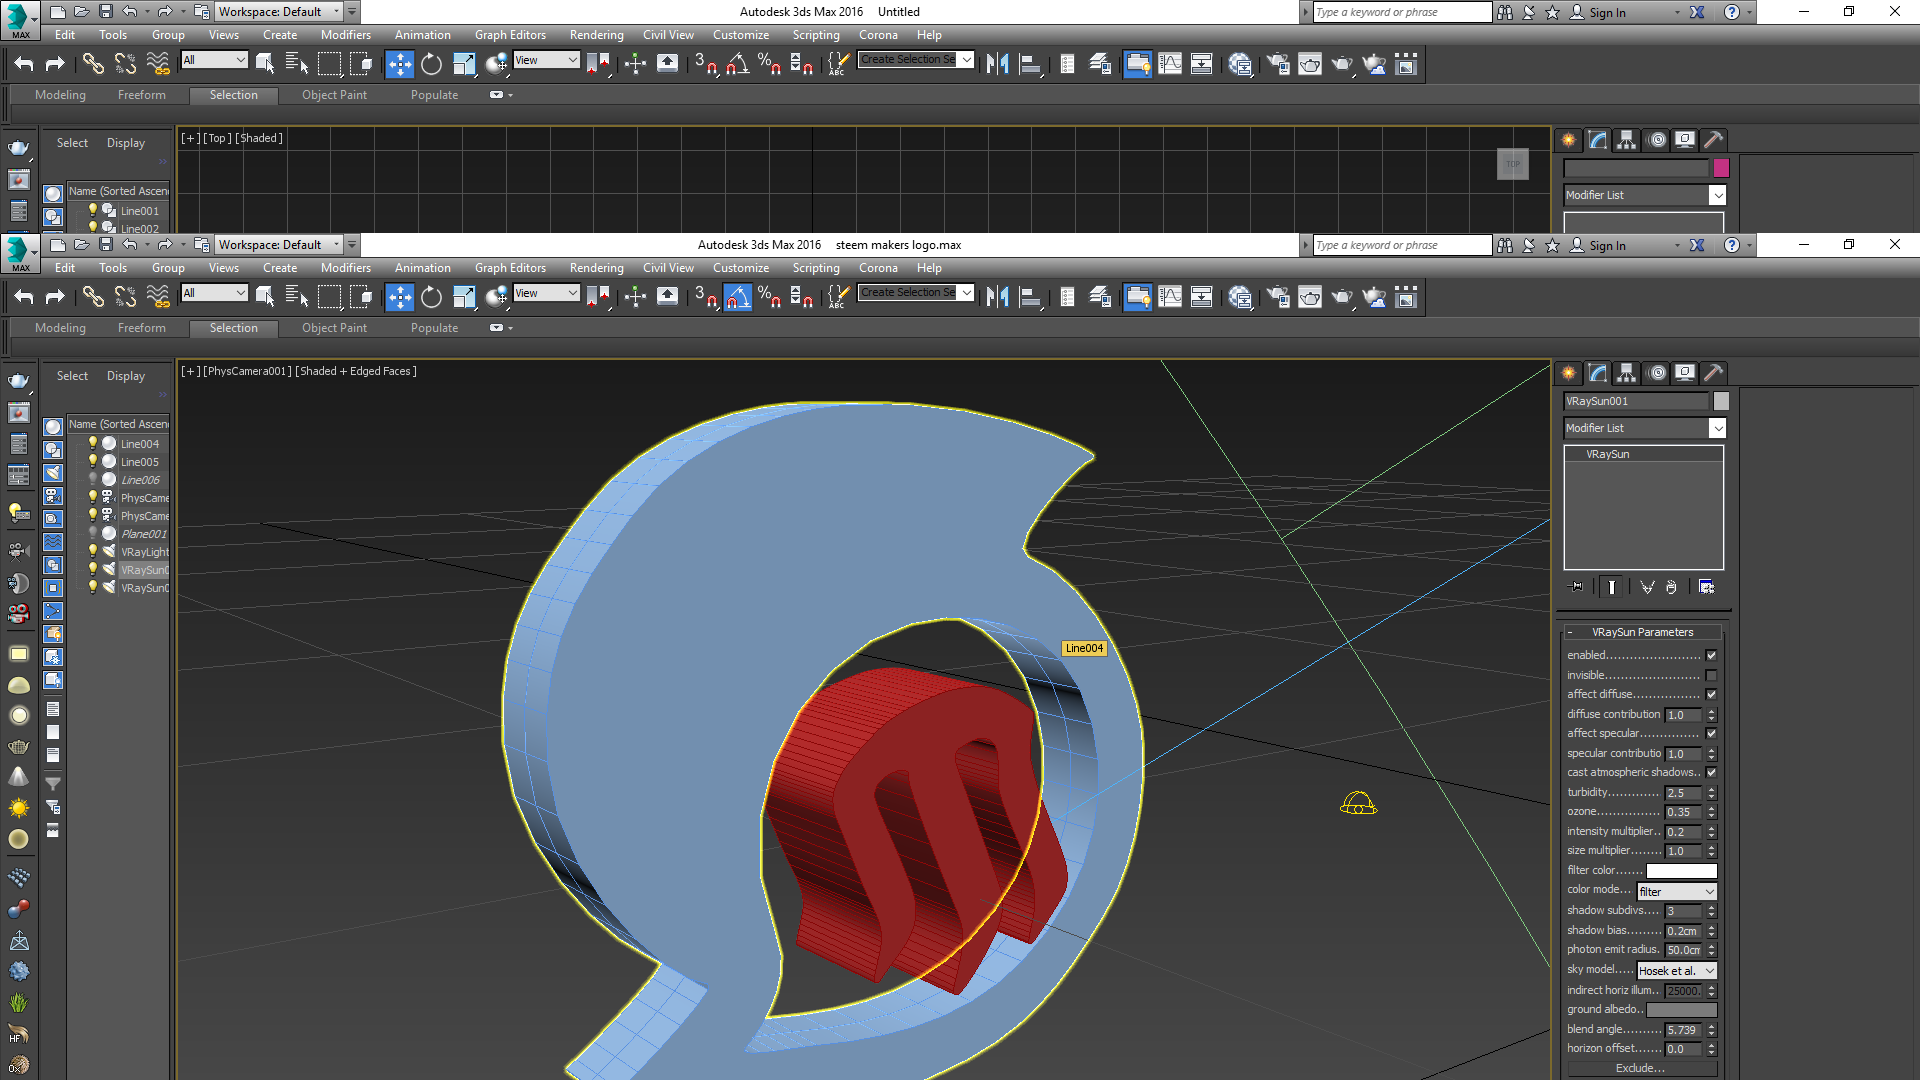Open Material Editor icon in front window toolbar
This screenshot has width=1920, height=1080.
1240,297
